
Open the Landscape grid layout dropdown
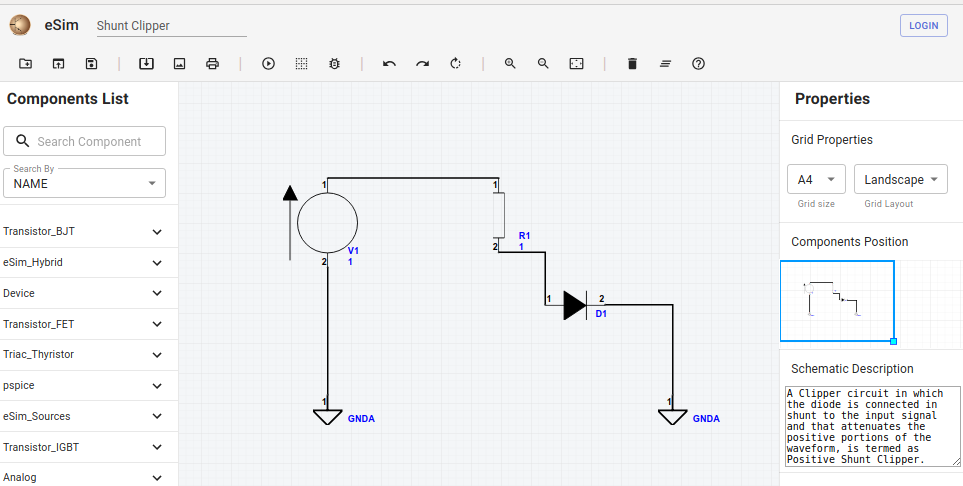900,179
